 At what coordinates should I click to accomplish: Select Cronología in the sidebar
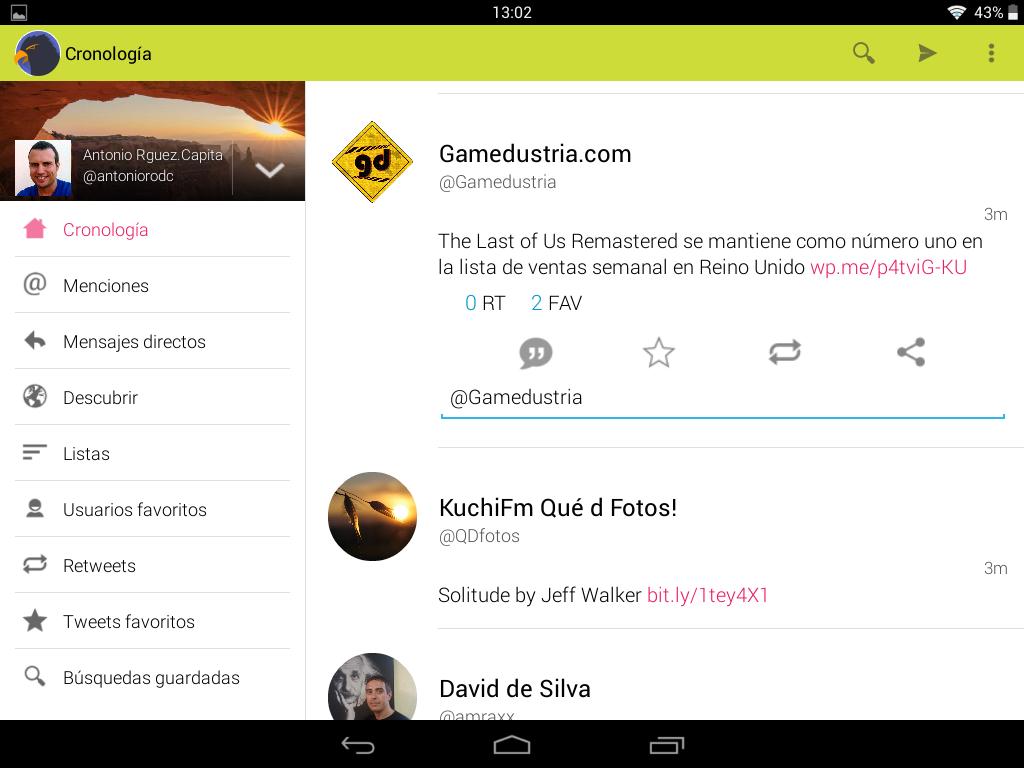152,229
